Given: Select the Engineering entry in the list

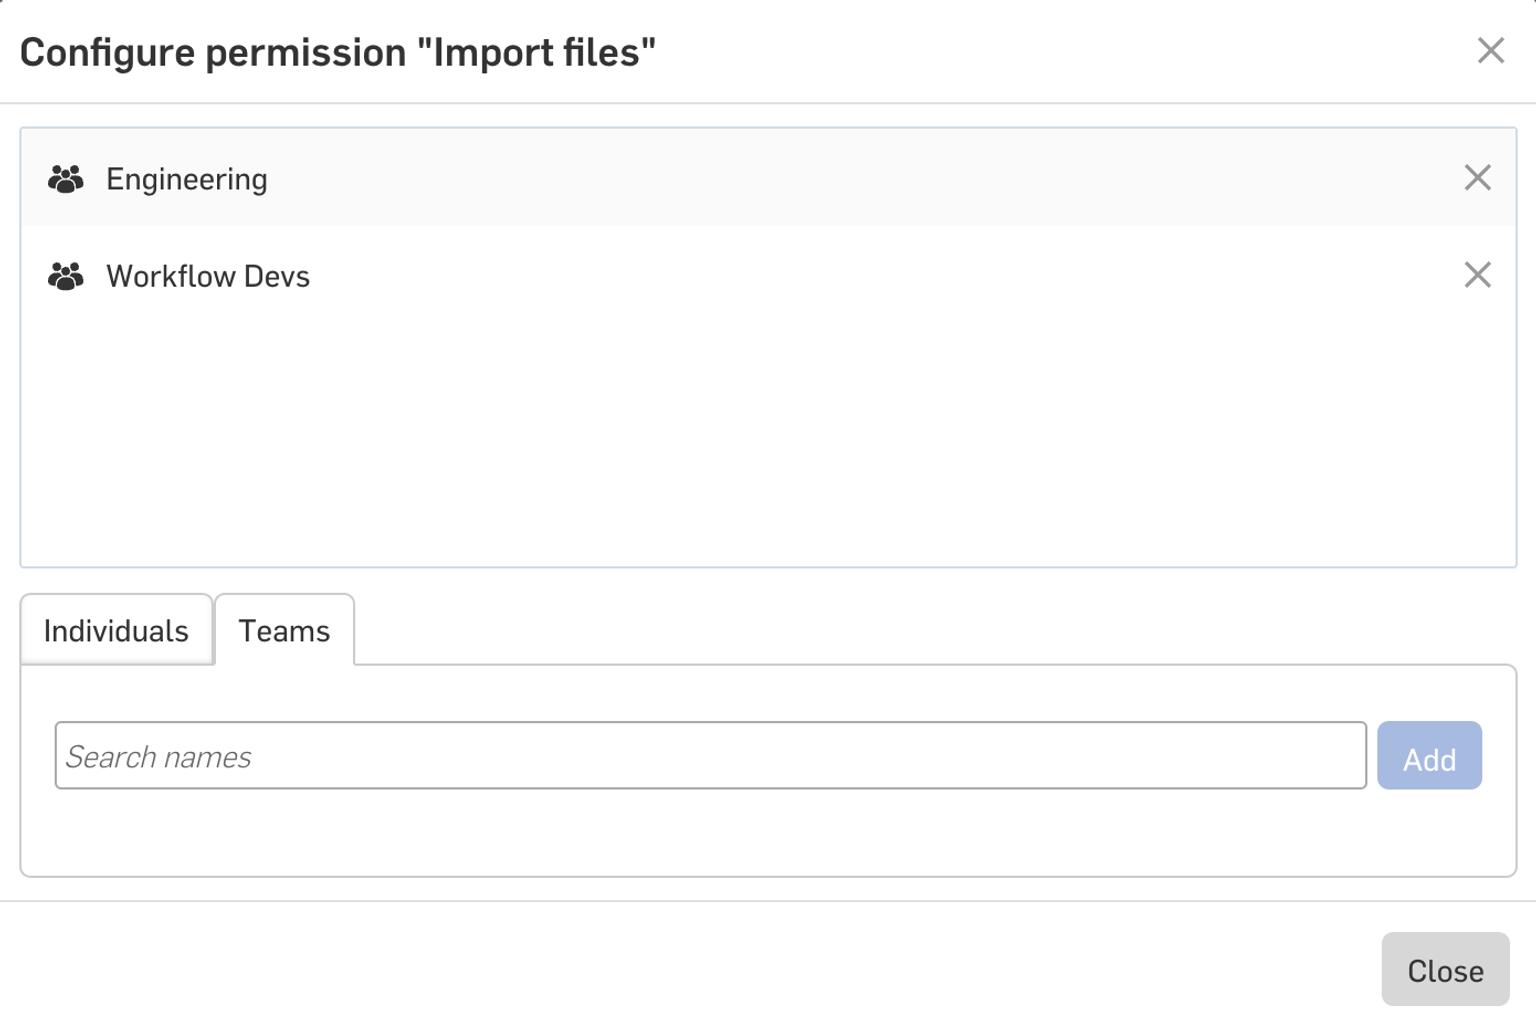Looking at the screenshot, I should pos(187,179).
